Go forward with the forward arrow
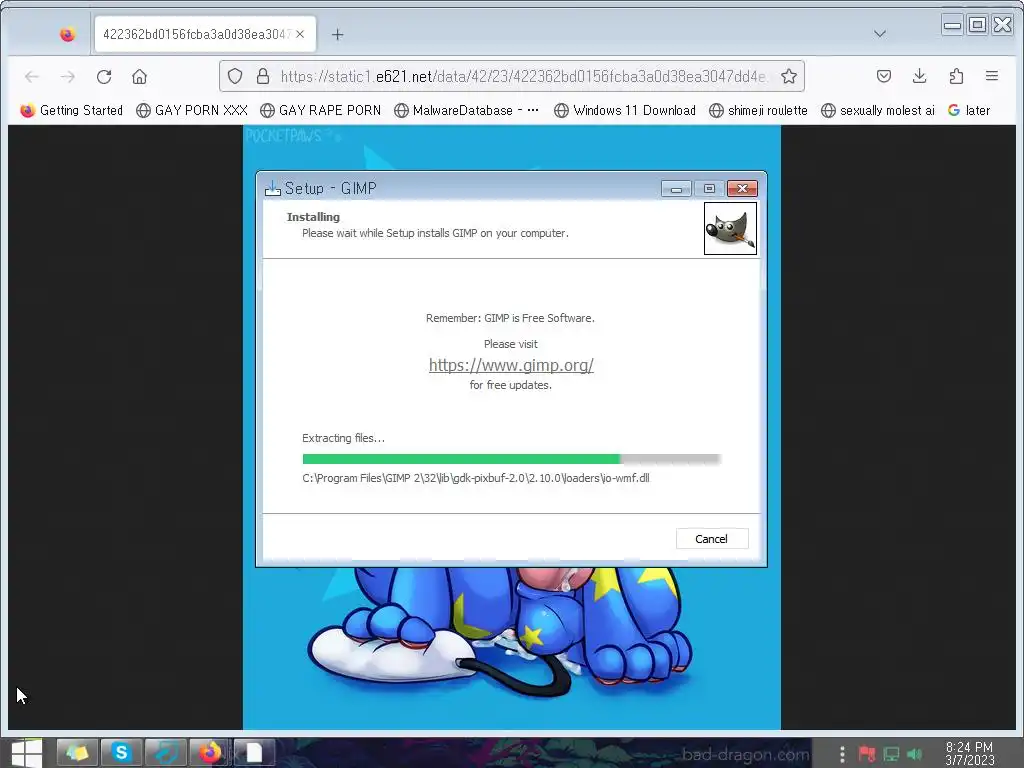This screenshot has height=768, width=1024. 68,76
